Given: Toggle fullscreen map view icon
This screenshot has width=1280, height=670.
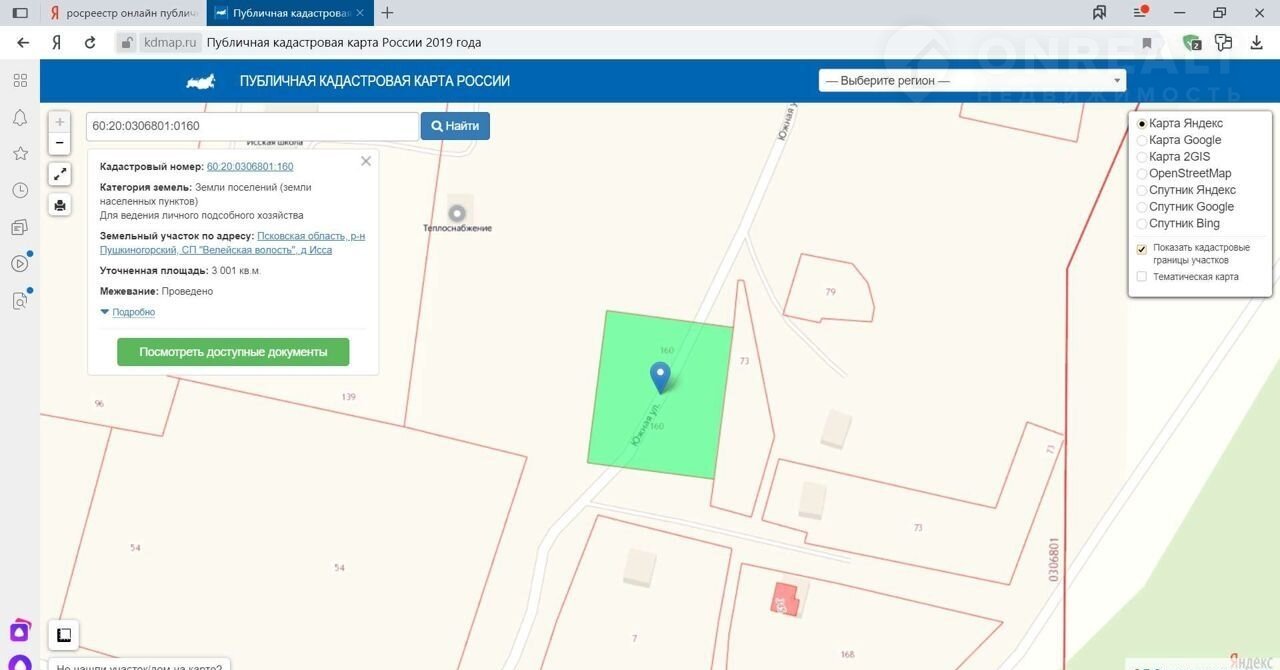Looking at the screenshot, I should (x=60, y=174).
